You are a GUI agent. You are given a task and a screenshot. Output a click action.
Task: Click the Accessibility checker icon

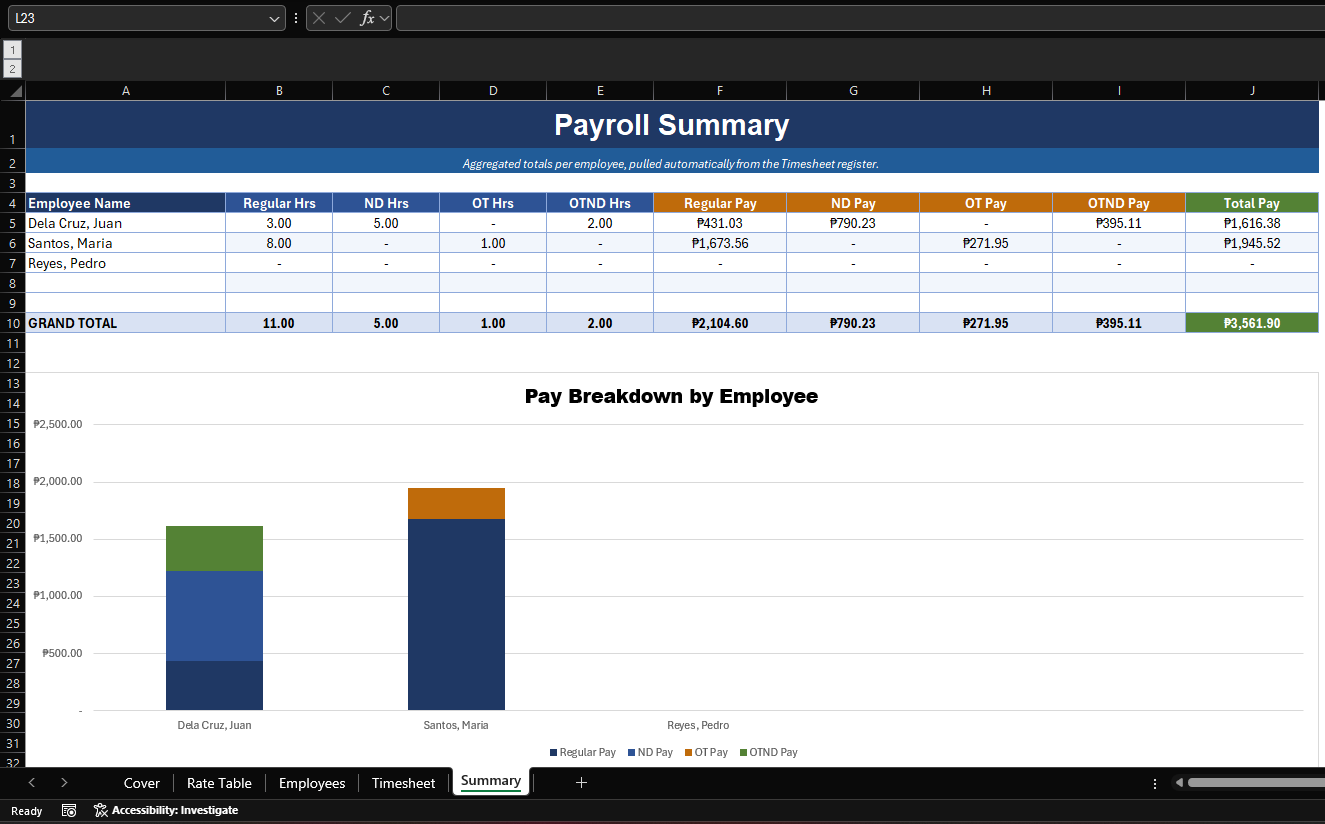(x=100, y=810)
